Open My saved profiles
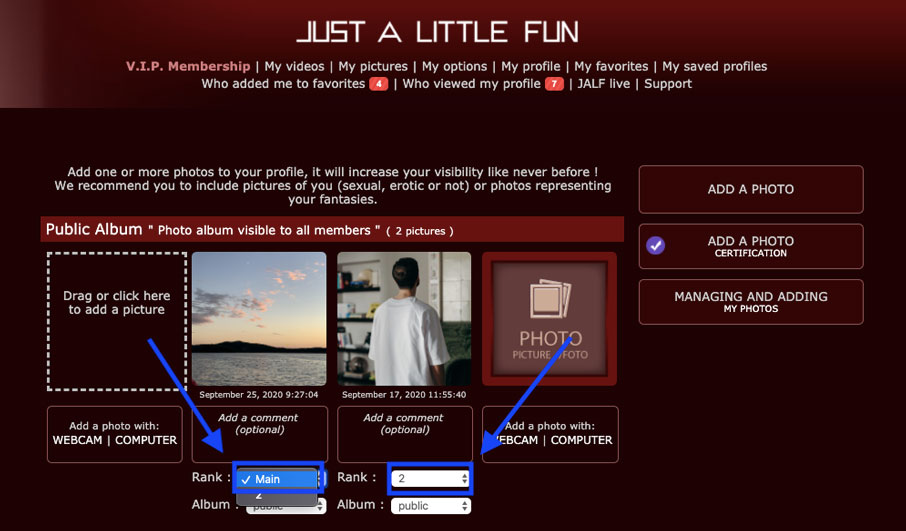The image size is (906, 531). [x=715, y=66]
